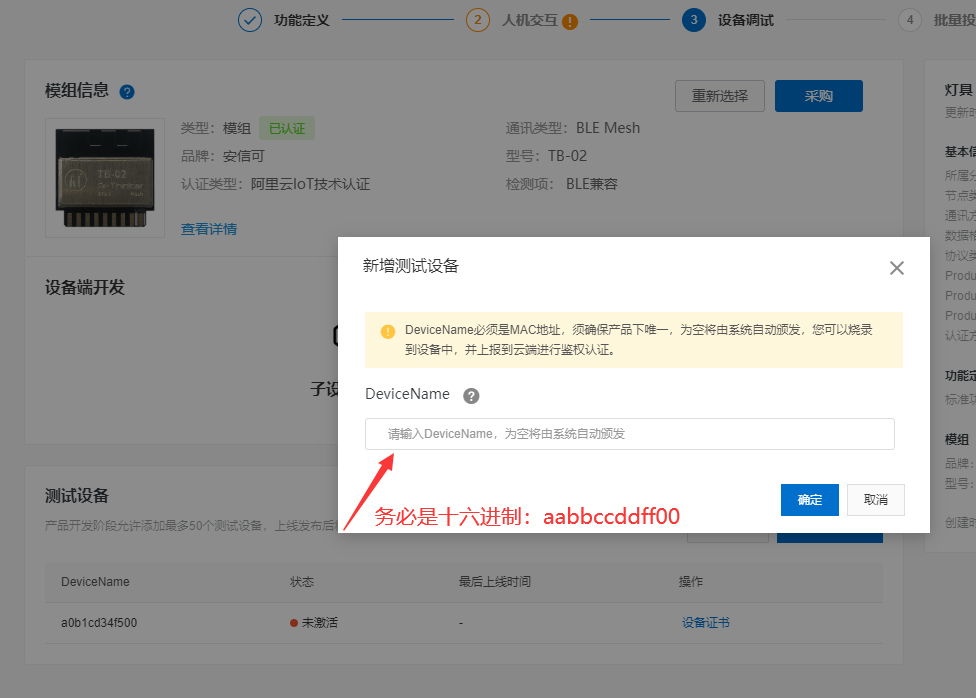The image size is (976, 698).
Task: Confirm the dialog with the 确定 button
Action: tap(809, 500)
